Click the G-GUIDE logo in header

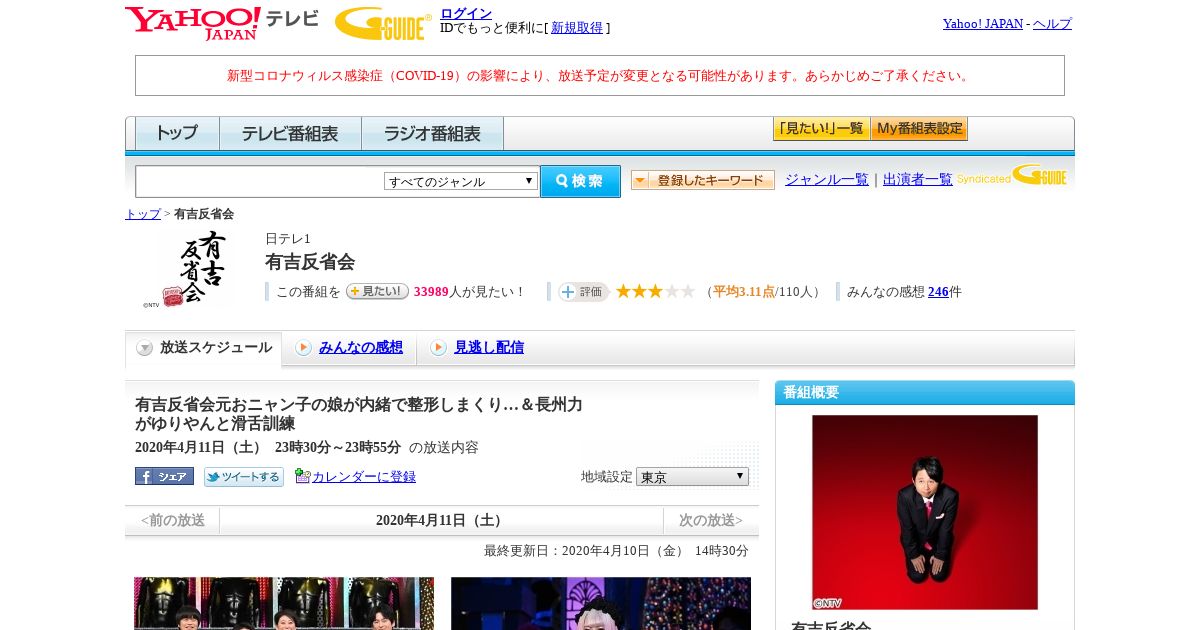[x=383, y=23]
